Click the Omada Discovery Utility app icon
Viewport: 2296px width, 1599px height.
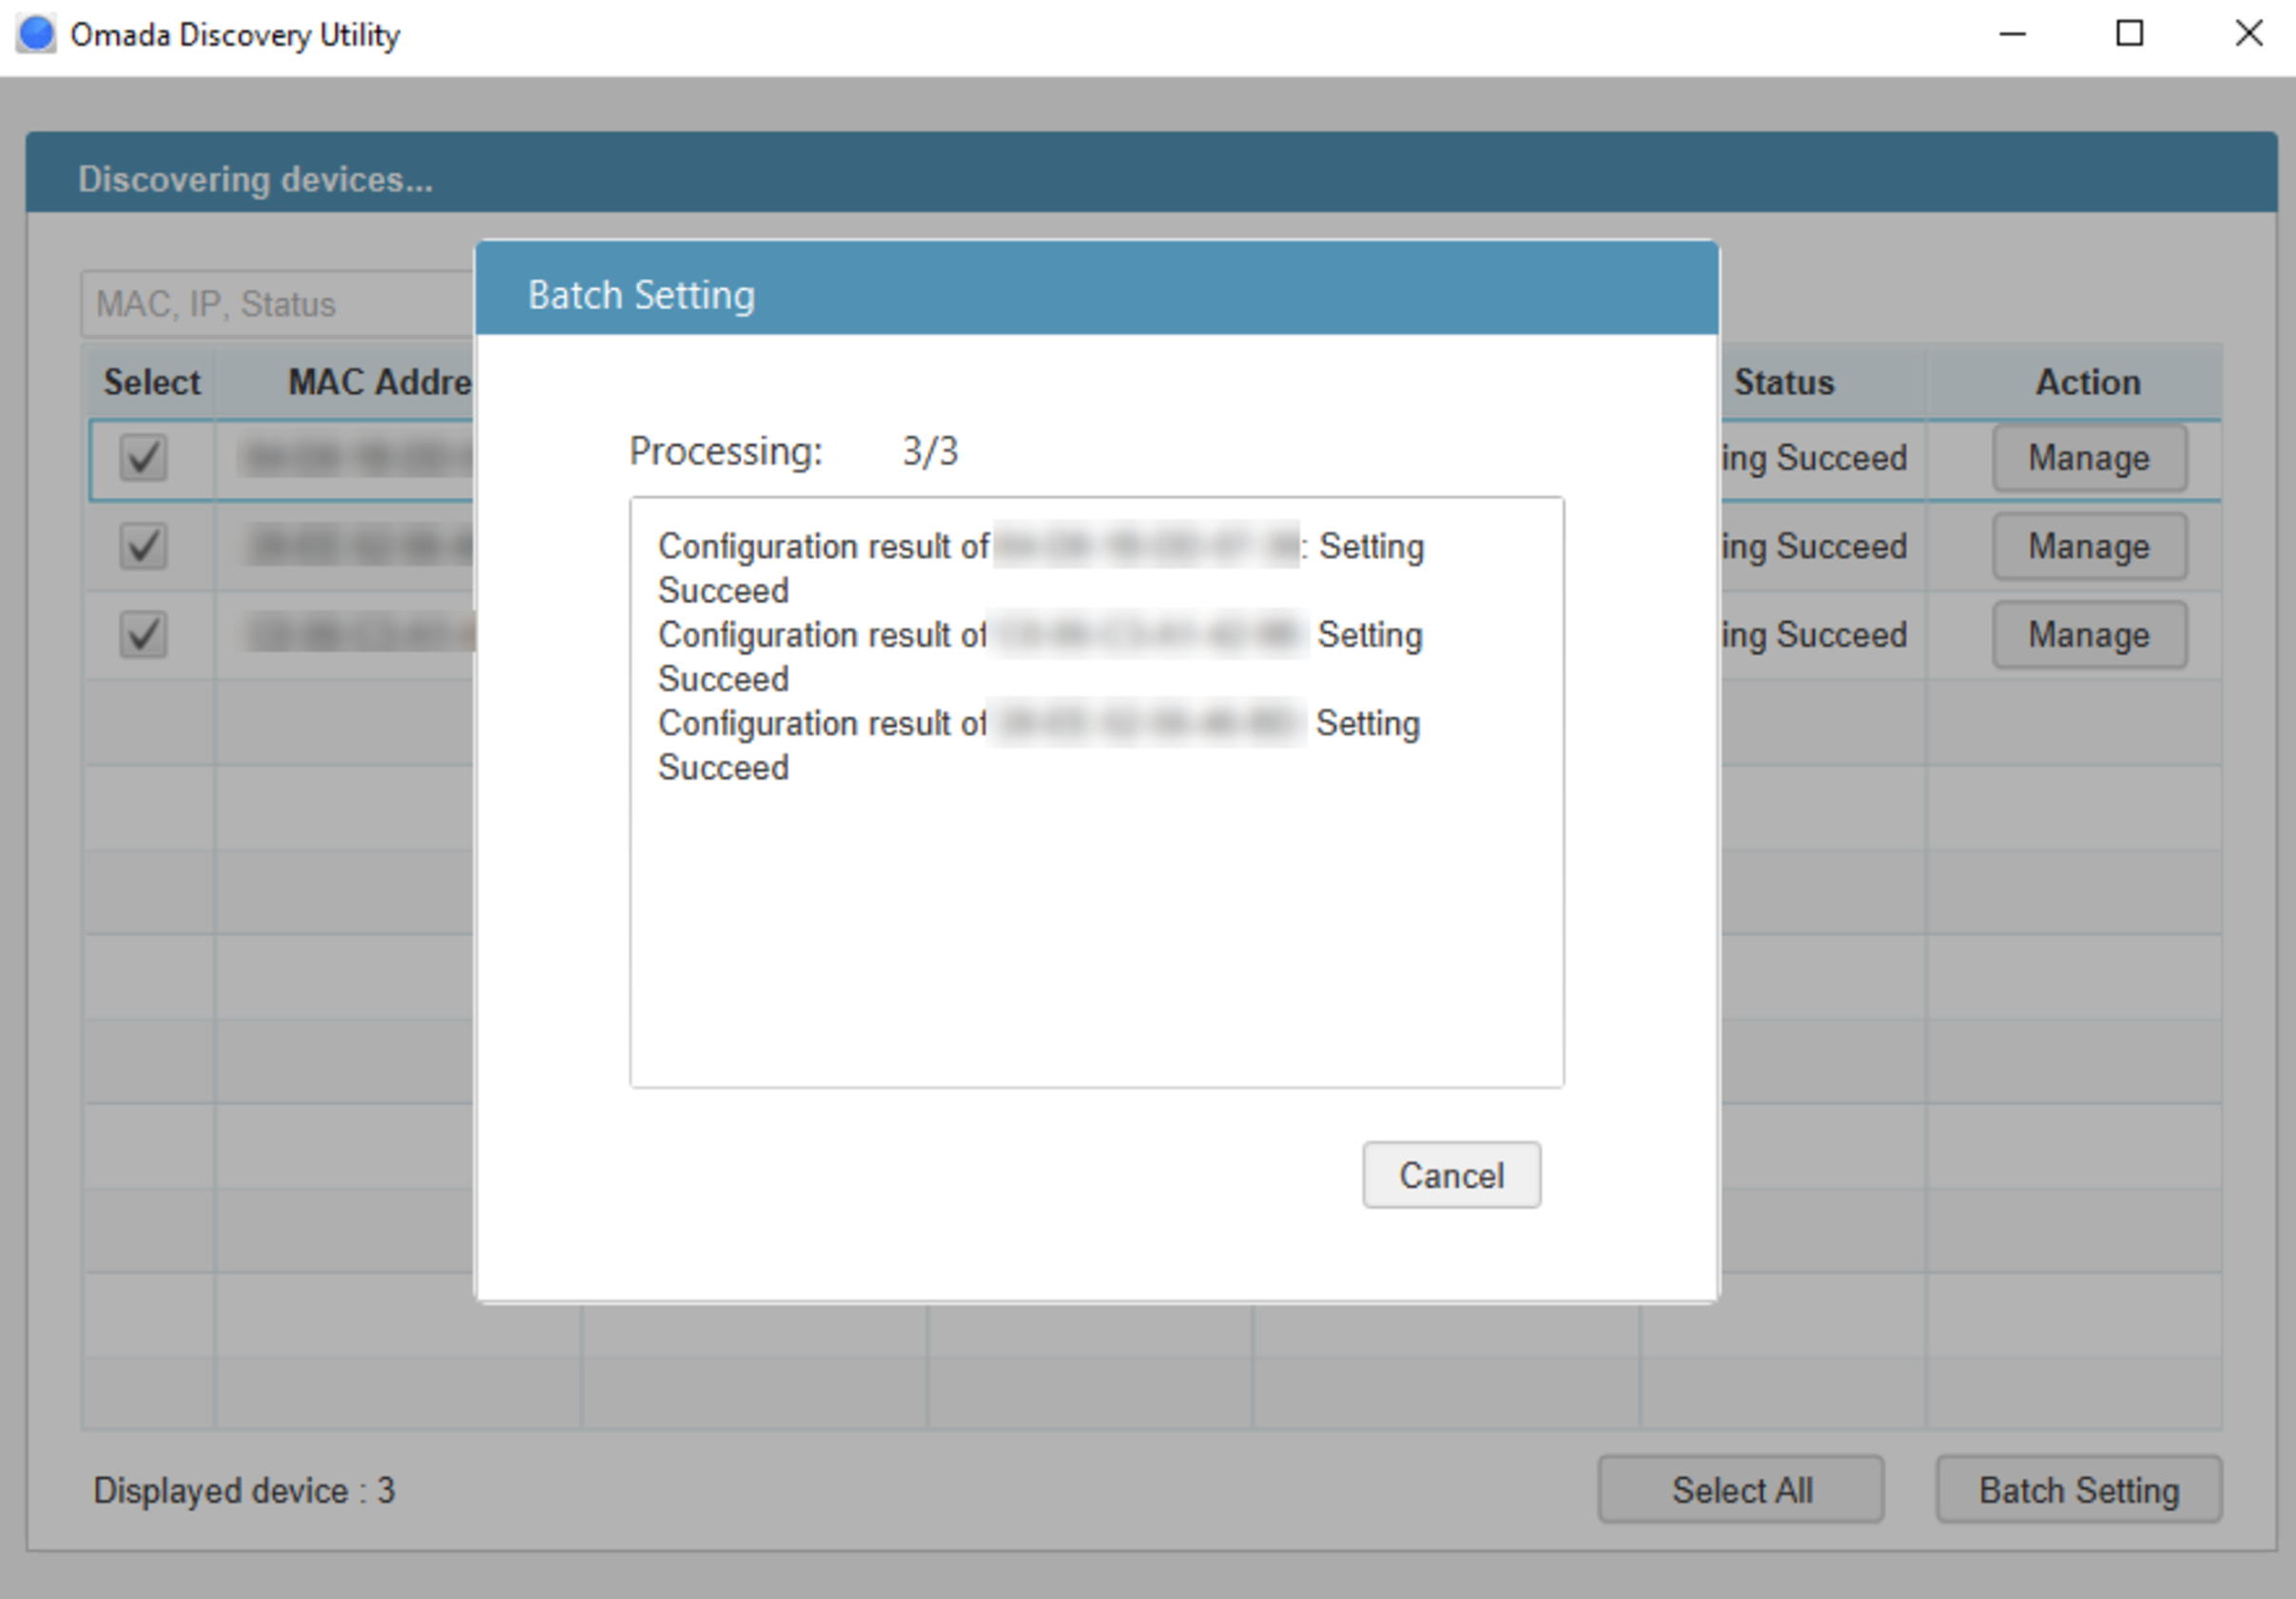(x=37, y=35)
